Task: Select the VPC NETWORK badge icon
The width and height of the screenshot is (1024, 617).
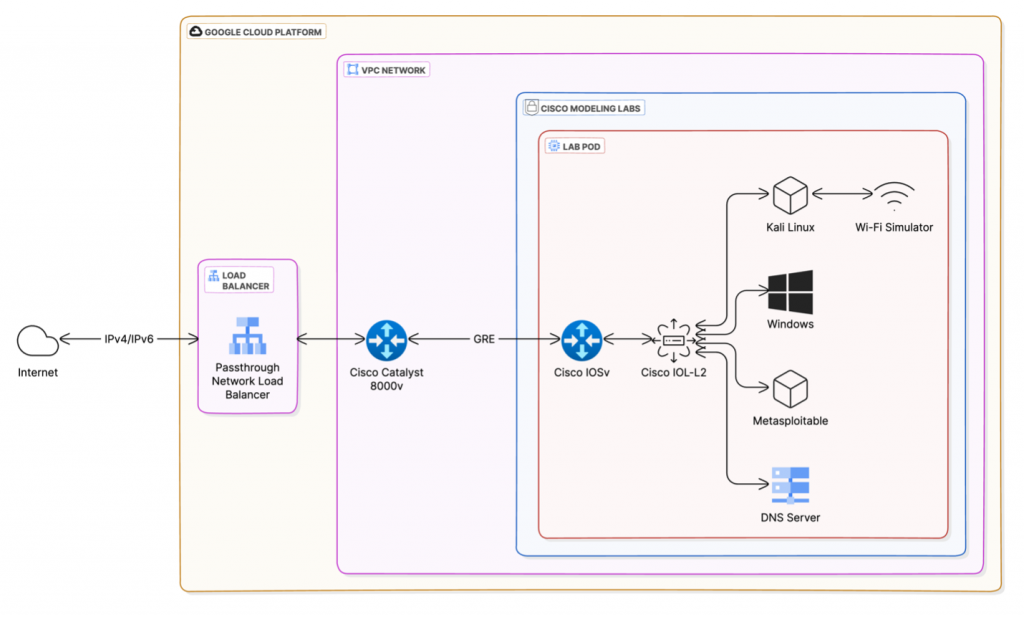Action: [x=351, y=69]
